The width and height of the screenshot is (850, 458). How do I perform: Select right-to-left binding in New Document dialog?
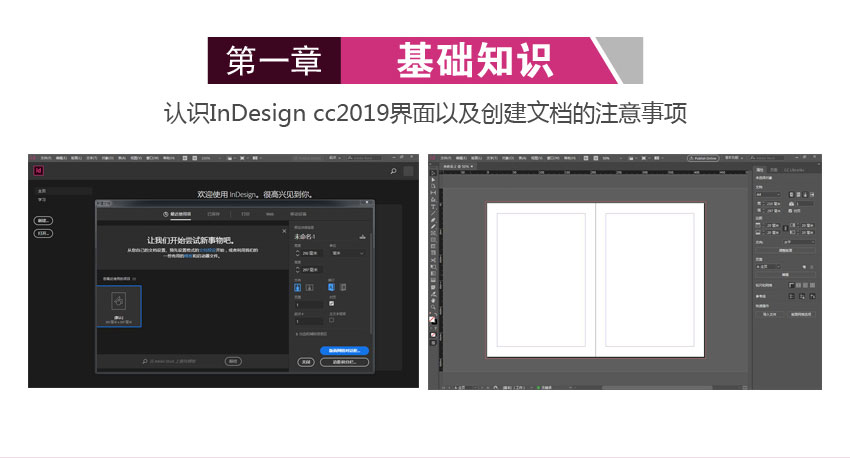pyautogui.click(x=343, y=287)
